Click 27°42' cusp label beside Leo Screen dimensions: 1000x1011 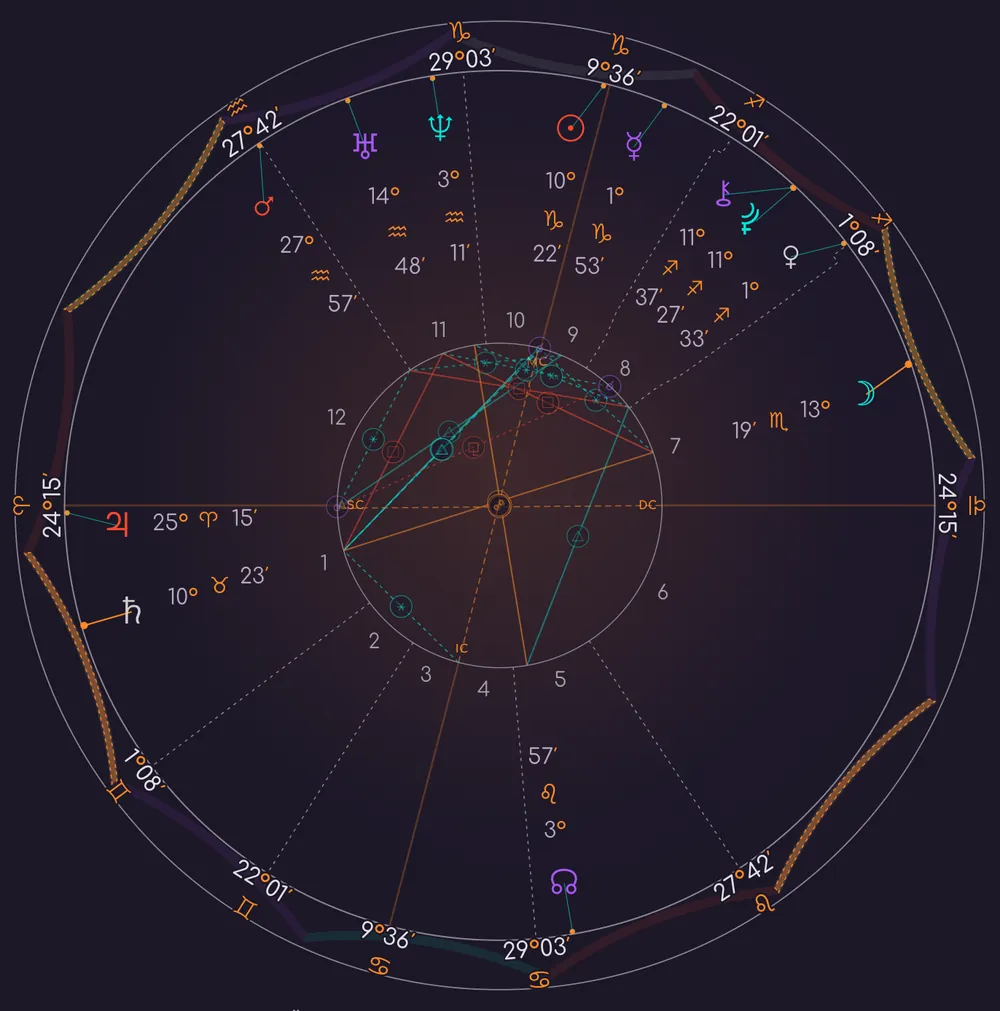pos(743,876)
